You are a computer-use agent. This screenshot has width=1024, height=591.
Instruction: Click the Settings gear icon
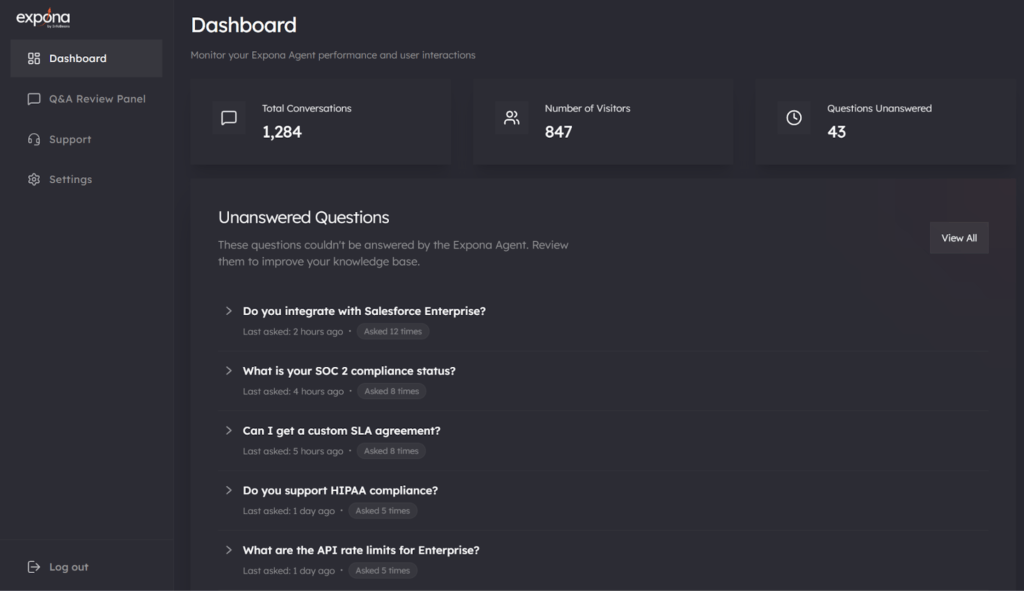pyautogui.click(x=34, y=180)
